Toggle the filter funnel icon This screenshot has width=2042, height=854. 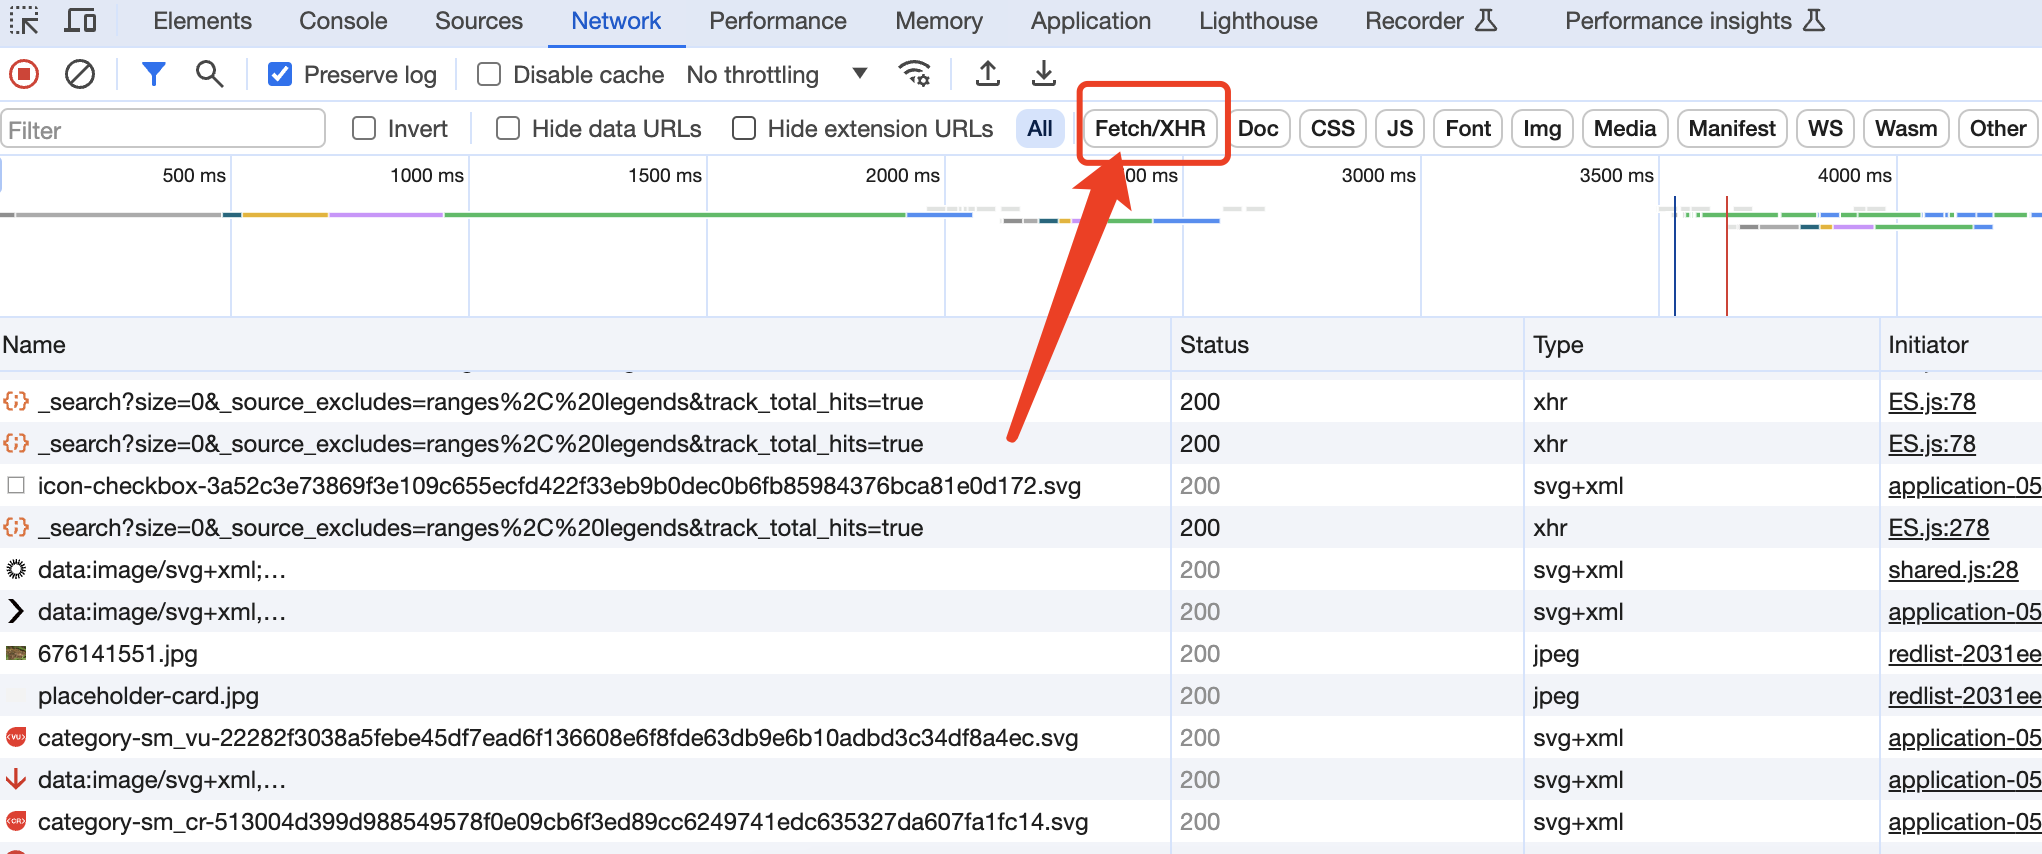point(153,74)
